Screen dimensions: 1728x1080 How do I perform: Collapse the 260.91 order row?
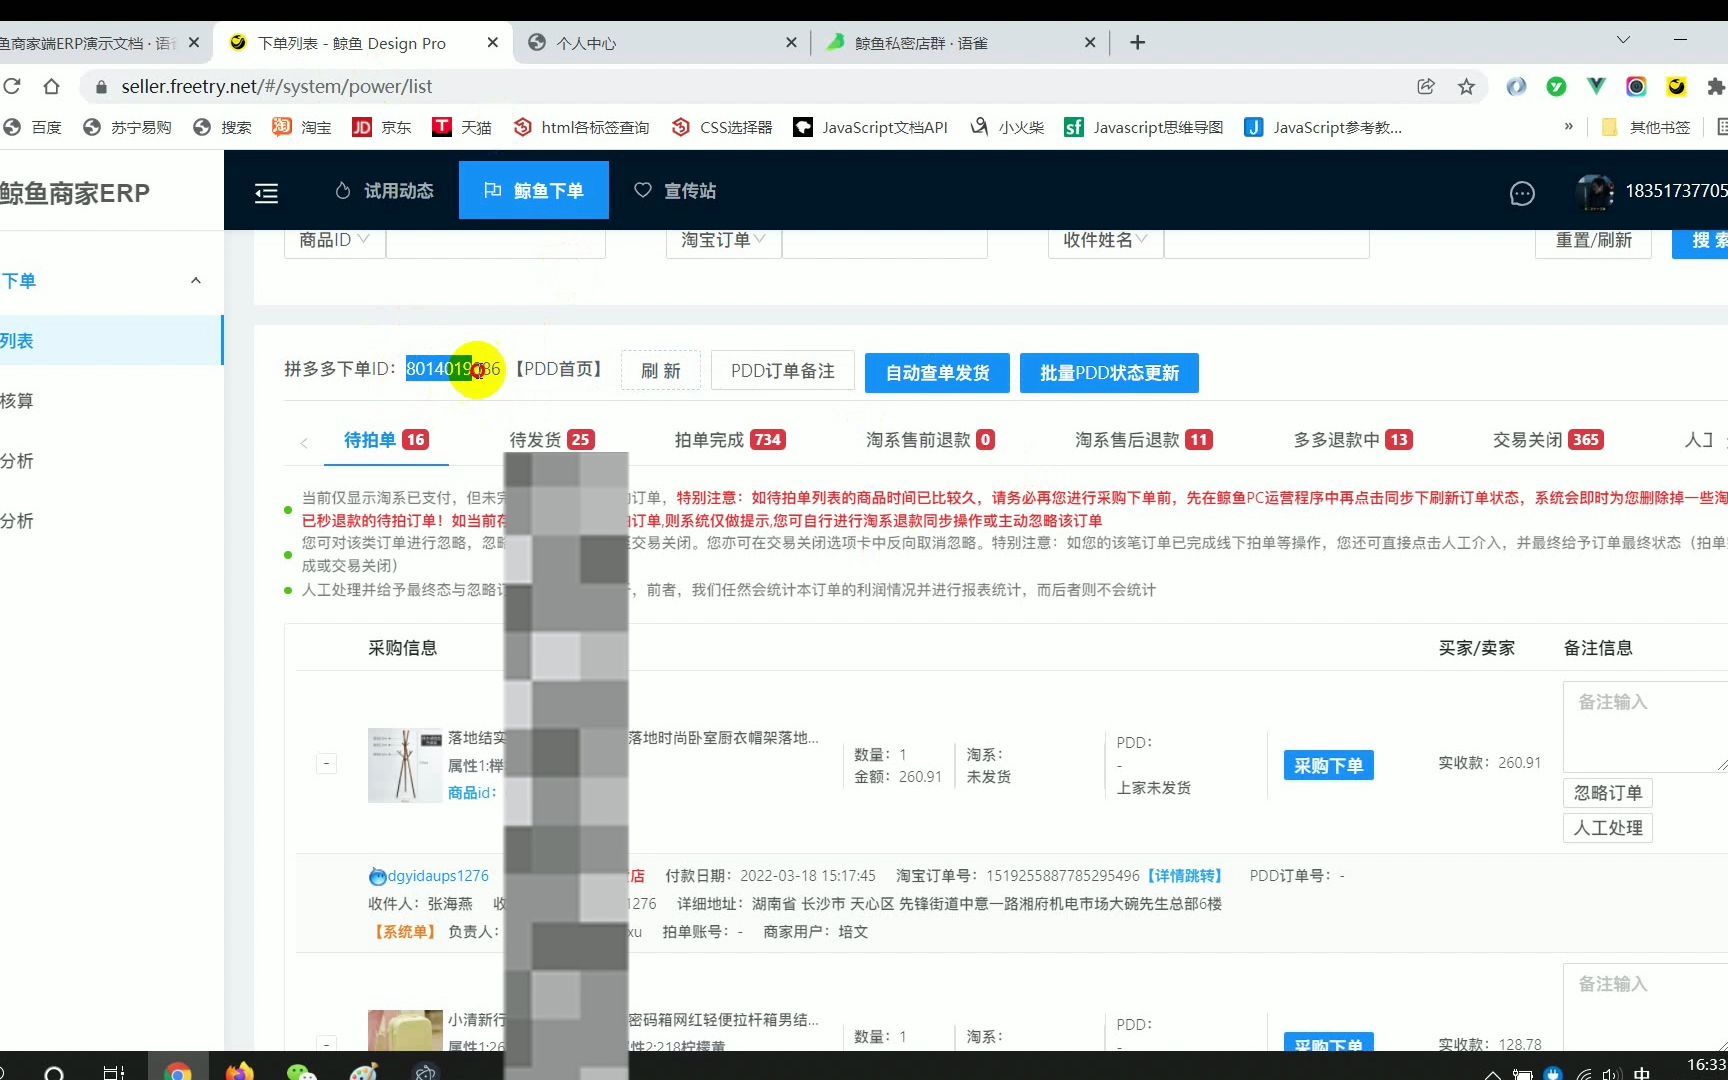pyautogui.click(x=326, y=764)
